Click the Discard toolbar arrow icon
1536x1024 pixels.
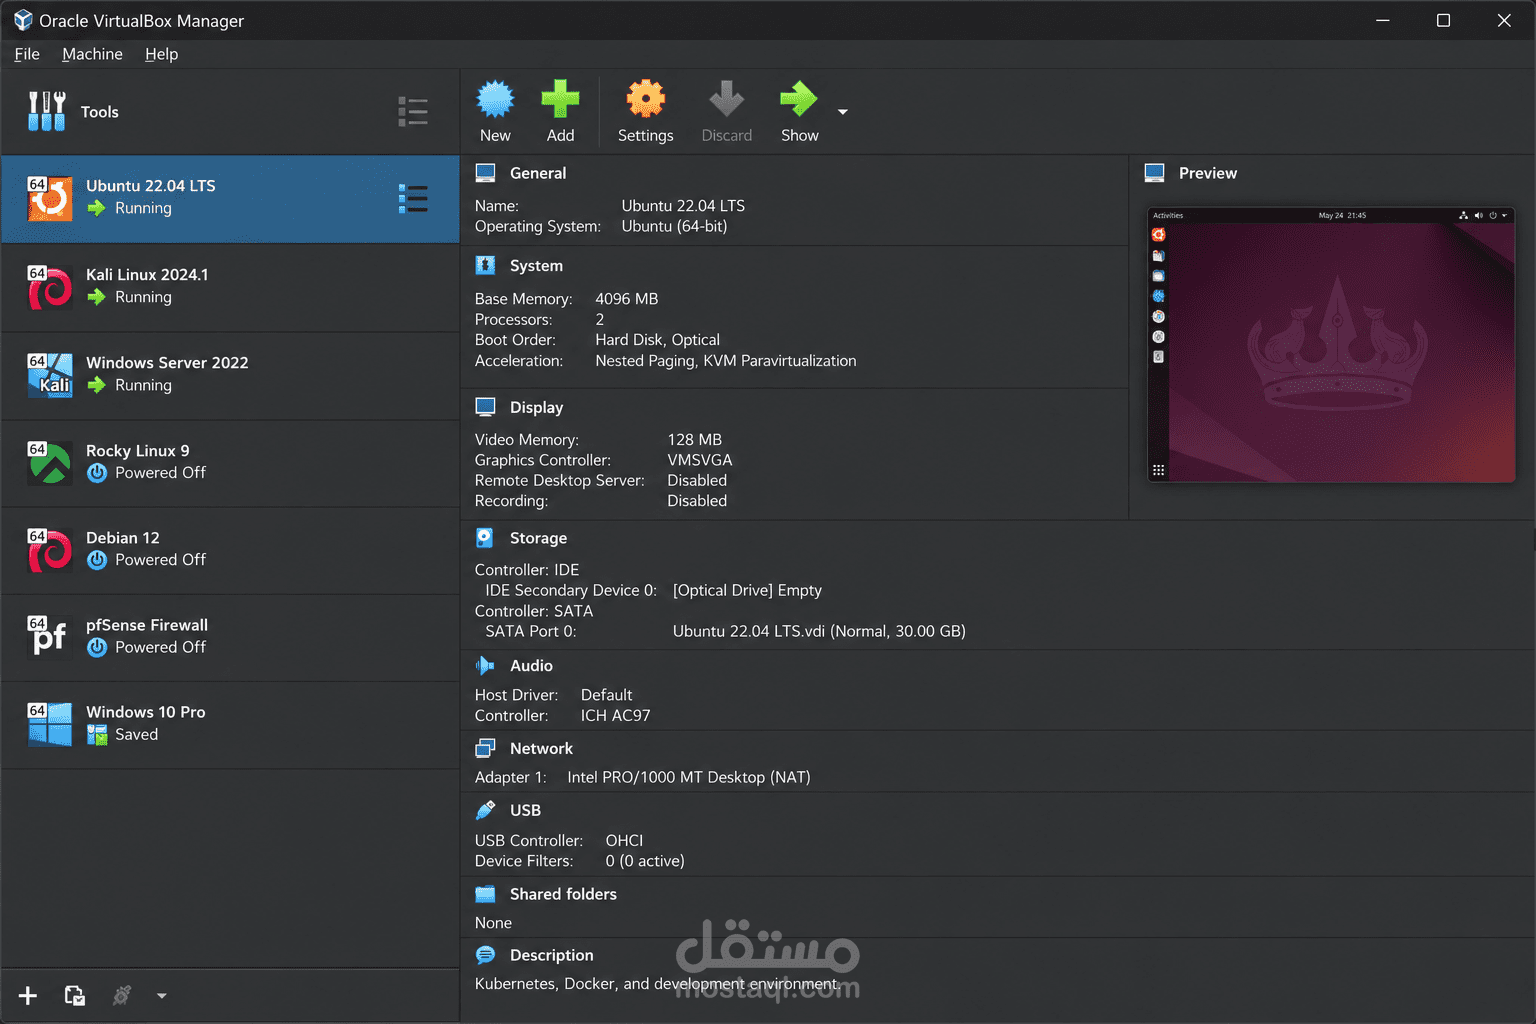pyautogui.click(x=726, y=99)
